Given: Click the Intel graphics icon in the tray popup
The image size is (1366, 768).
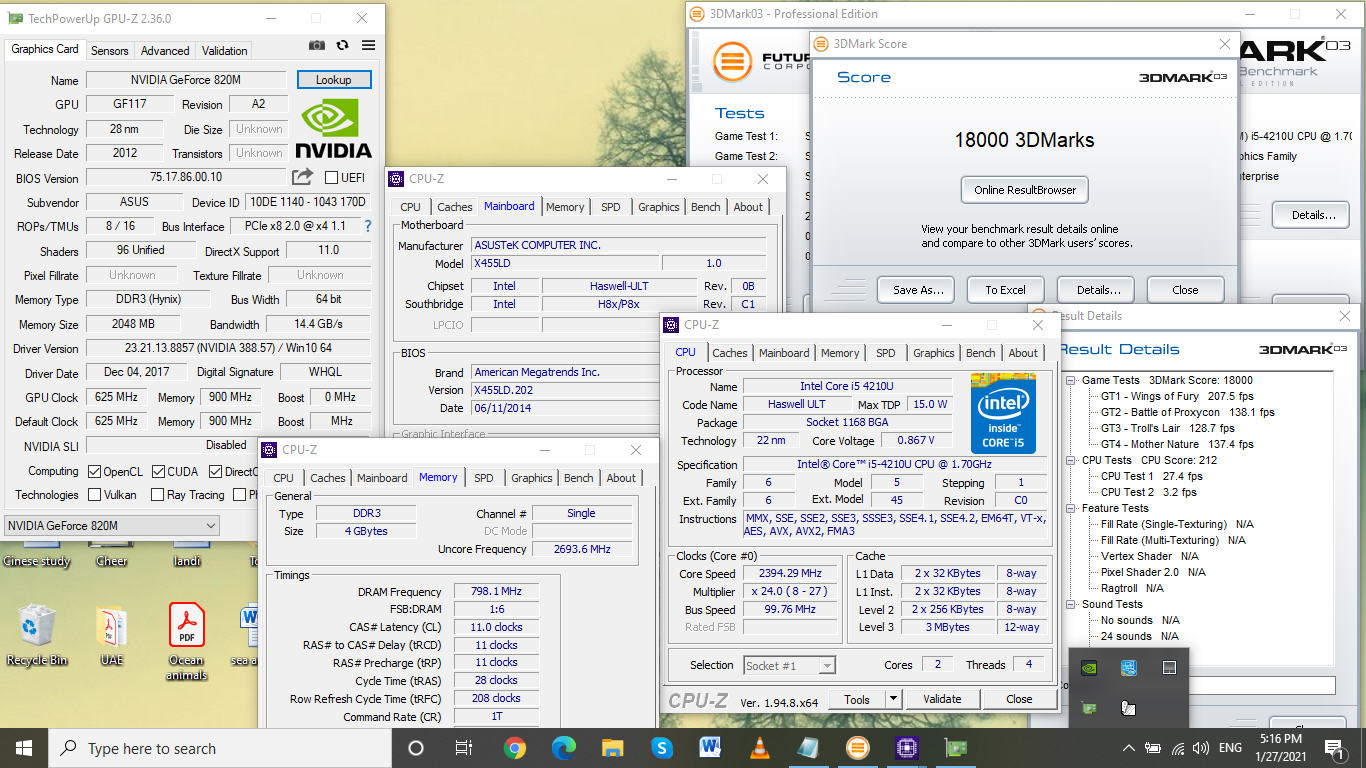Looking at the screenshot, I should tap(1129, 668).
